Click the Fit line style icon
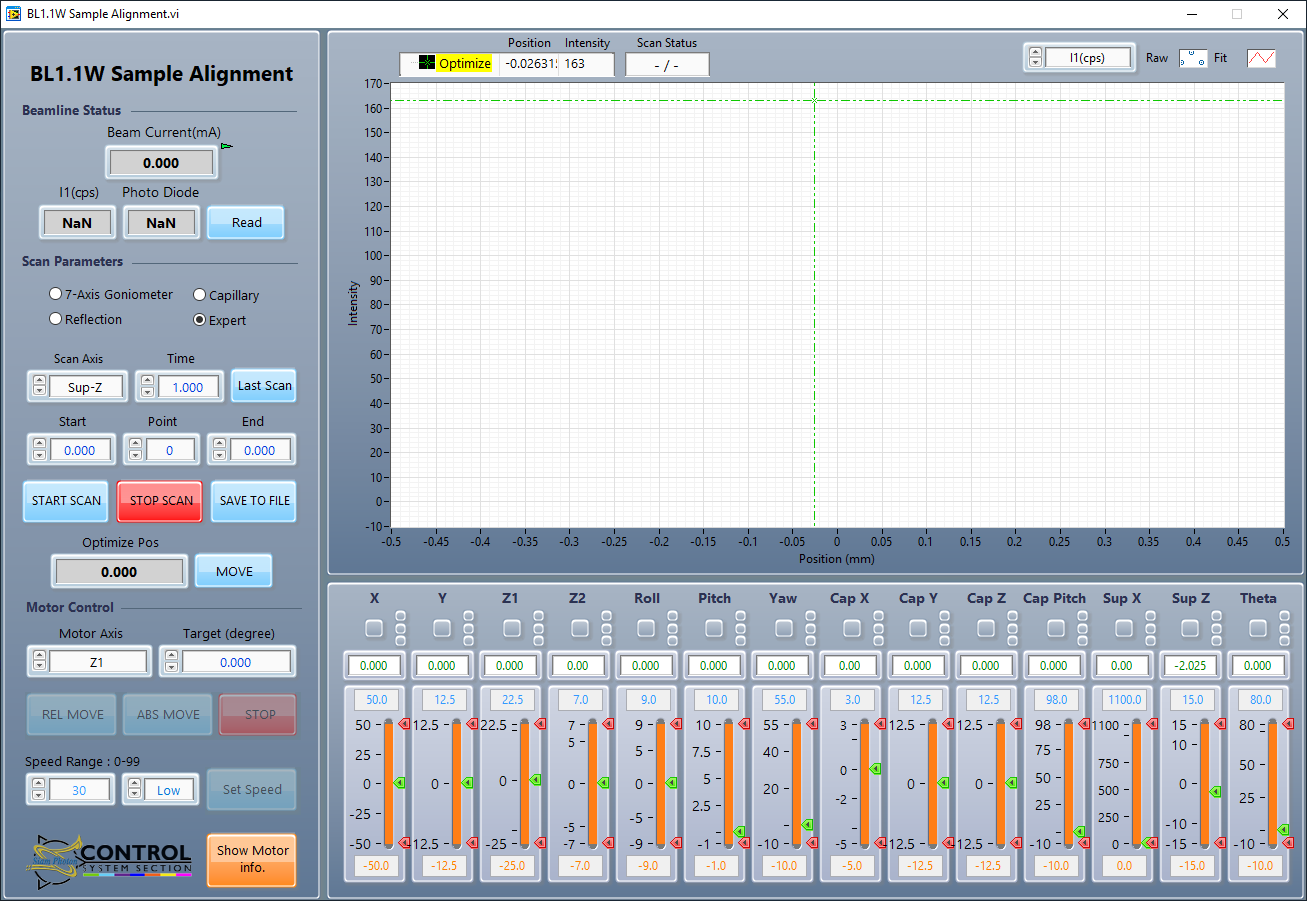Viewport: 1307px width, 901px height. [x=1261, y=58]
